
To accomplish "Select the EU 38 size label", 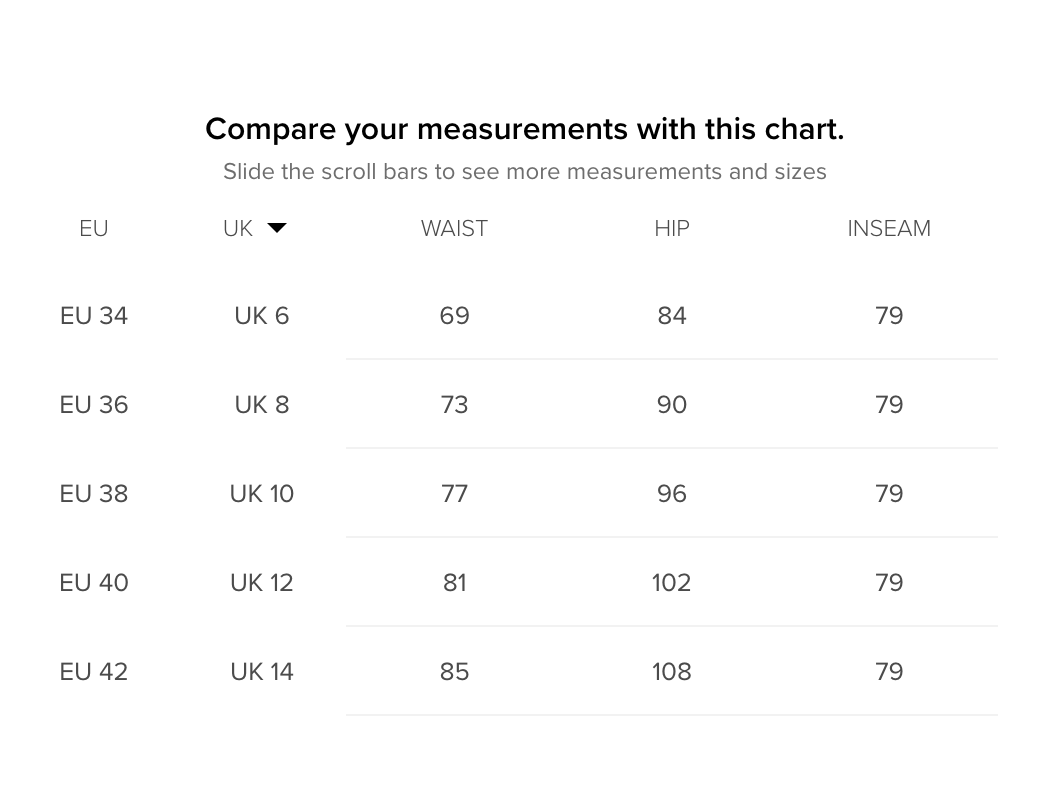I will coord(93,493).
